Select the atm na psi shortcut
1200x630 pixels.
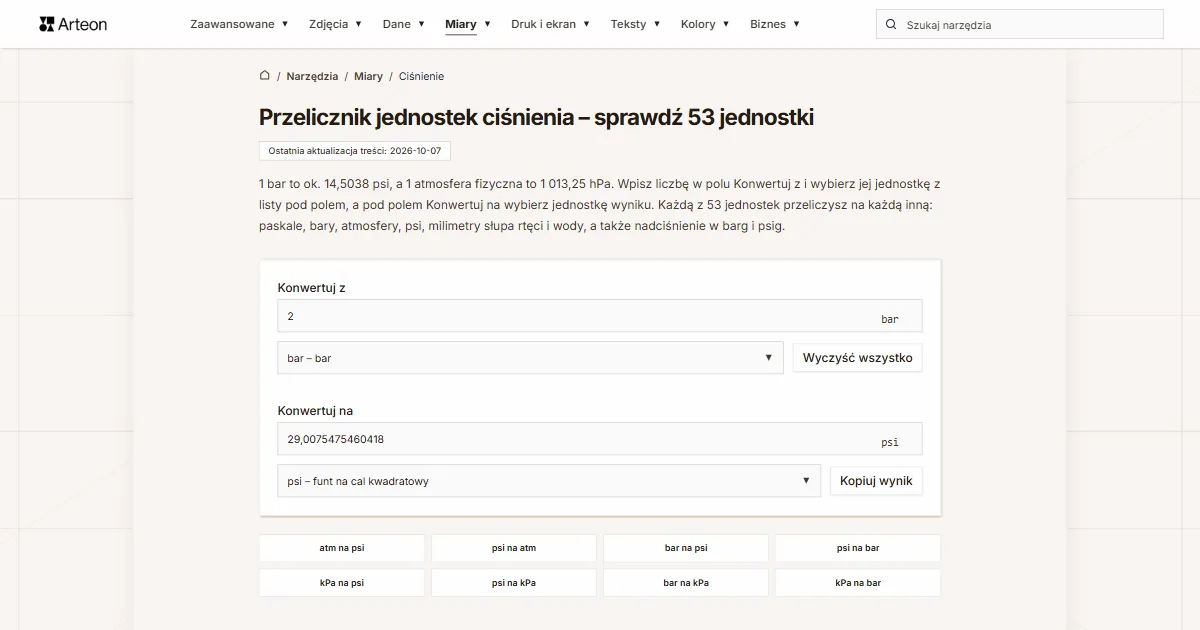tap(342, 548)
